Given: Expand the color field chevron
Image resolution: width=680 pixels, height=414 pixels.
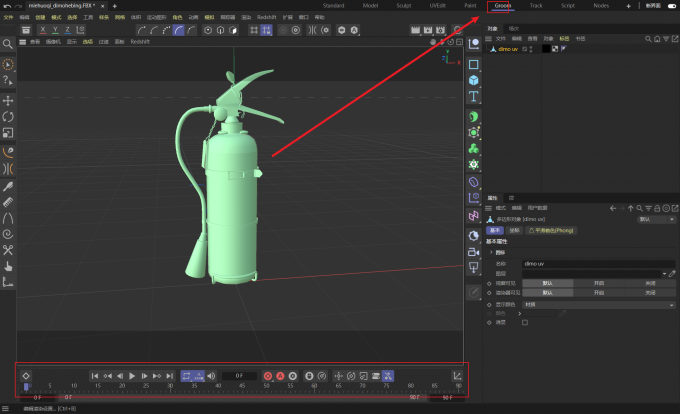Looking at the screenshot, I should click(520, 313).
